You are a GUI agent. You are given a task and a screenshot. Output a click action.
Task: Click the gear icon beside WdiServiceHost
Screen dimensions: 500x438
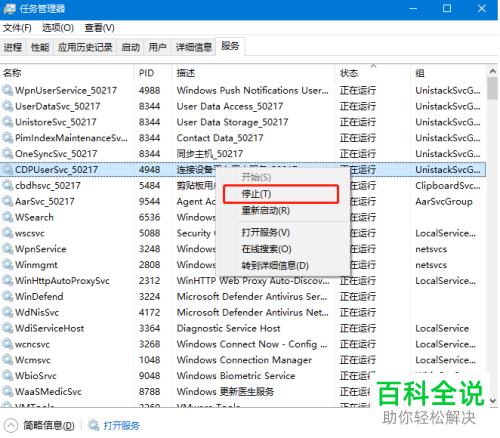coord(7,328)
